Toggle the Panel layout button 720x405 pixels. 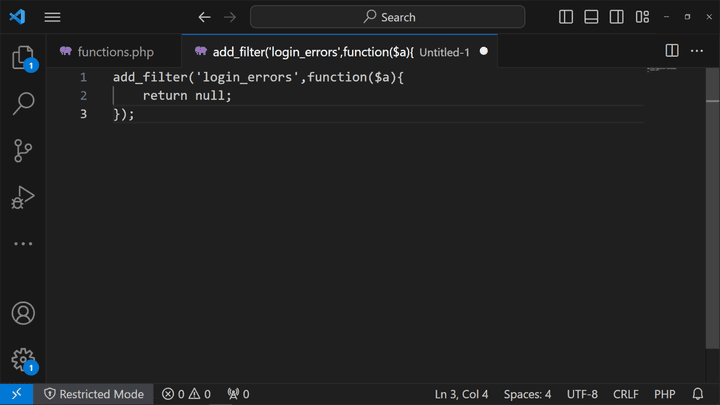tap(591, 17)
